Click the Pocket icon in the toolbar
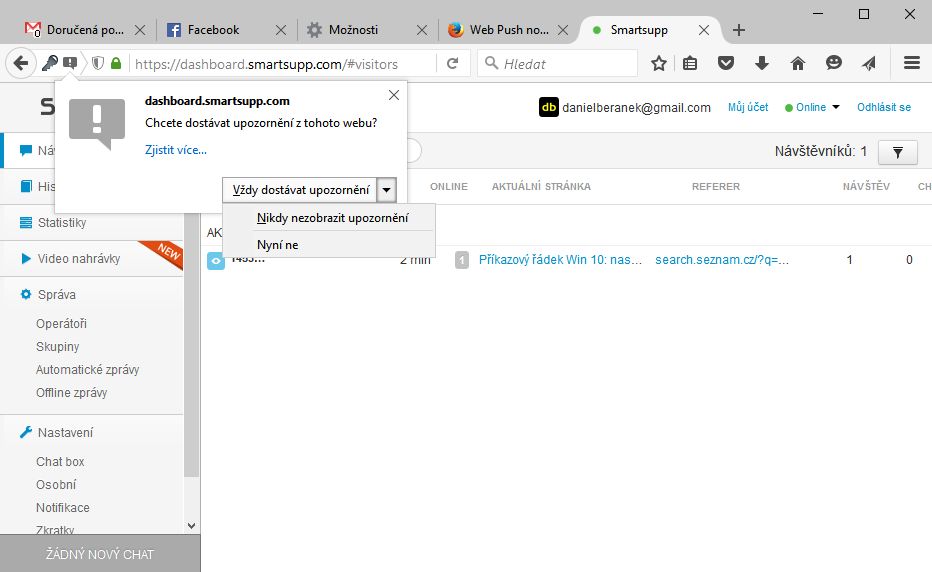 [726, 63]
